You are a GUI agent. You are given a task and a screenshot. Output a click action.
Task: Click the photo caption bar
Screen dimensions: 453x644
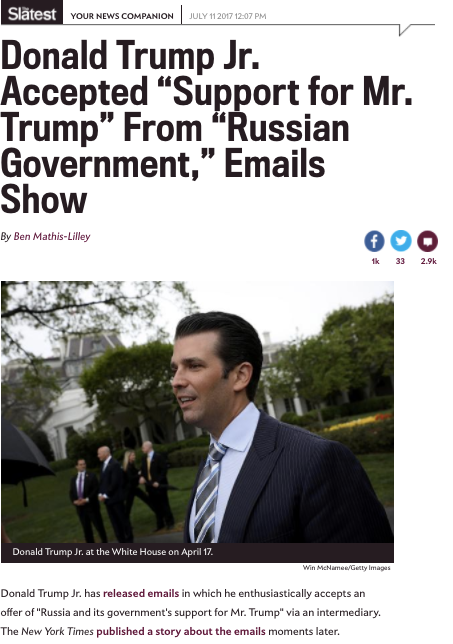coord(197,552)
